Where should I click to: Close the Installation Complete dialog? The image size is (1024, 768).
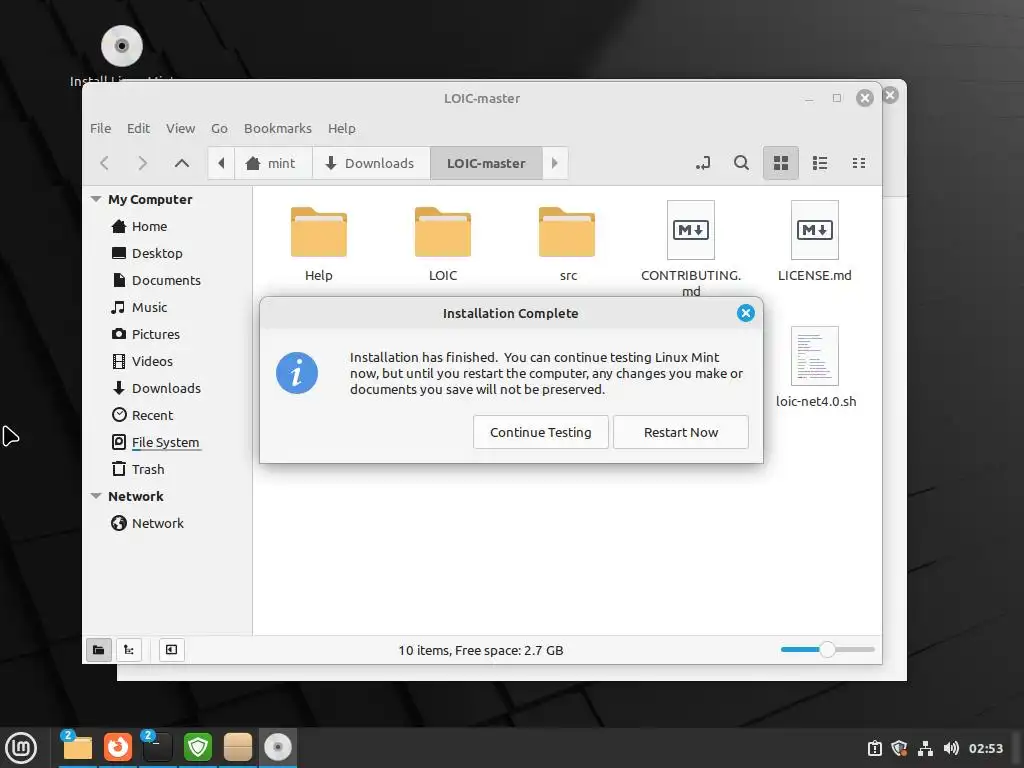[x=745, y=313]
